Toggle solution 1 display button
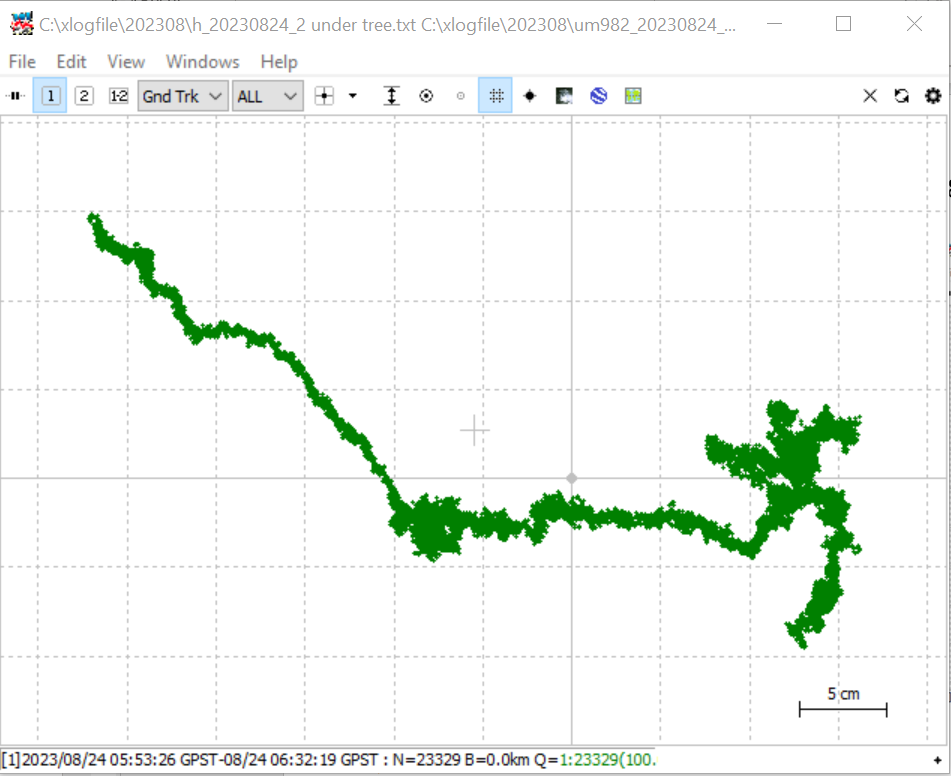951x776 pixels. pyautogui.click(x=50, y=96)
